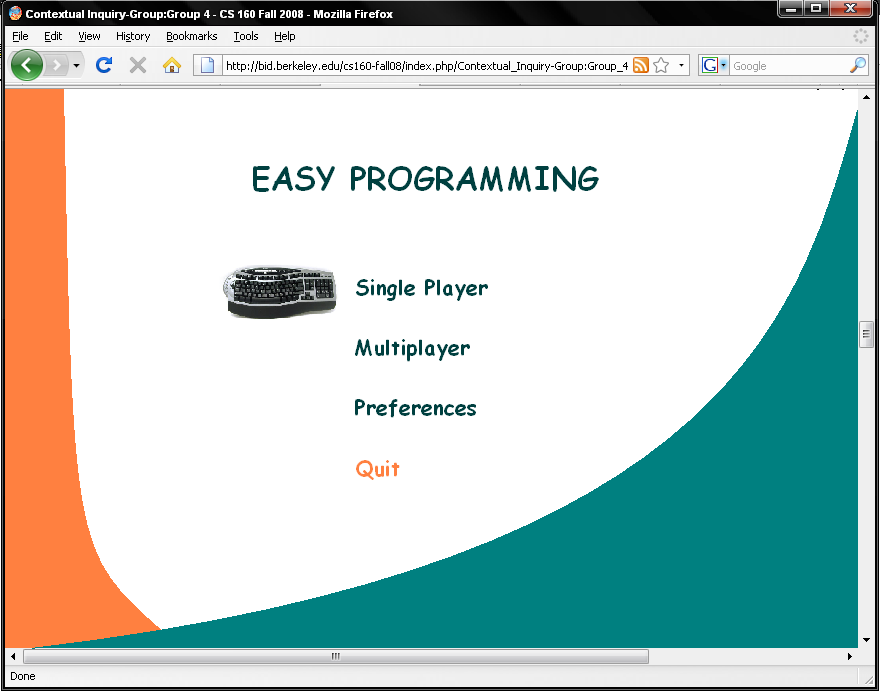Select Multiplayer option

[412, 348]
